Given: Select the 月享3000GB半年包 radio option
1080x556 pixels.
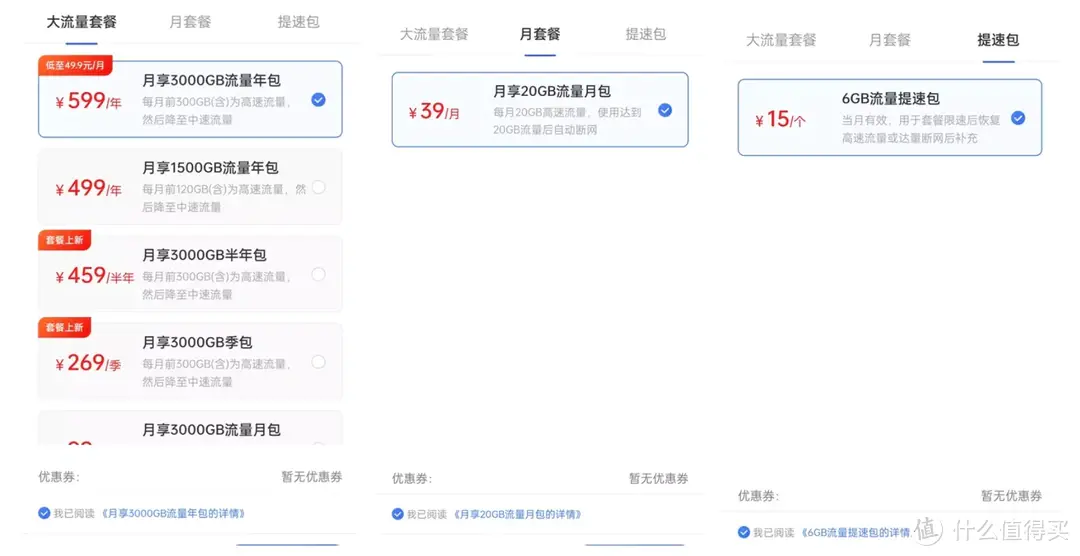Looking at the screenshot, I should point(318,274).
